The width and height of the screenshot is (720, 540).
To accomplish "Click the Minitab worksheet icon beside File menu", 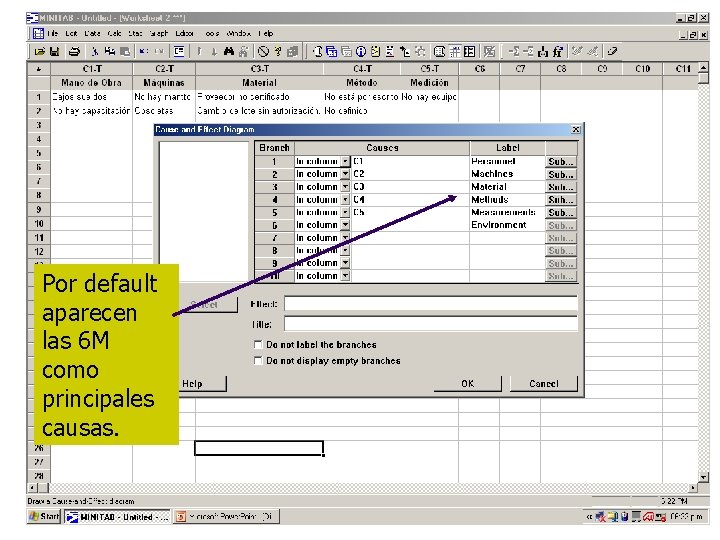I will pos(38,34).
